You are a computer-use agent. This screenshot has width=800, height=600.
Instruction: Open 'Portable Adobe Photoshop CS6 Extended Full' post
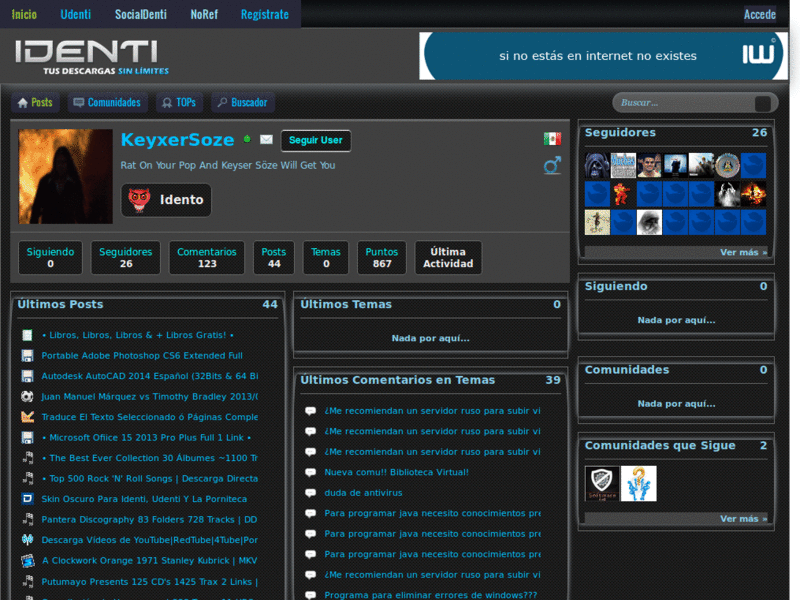tap(142, 356)
